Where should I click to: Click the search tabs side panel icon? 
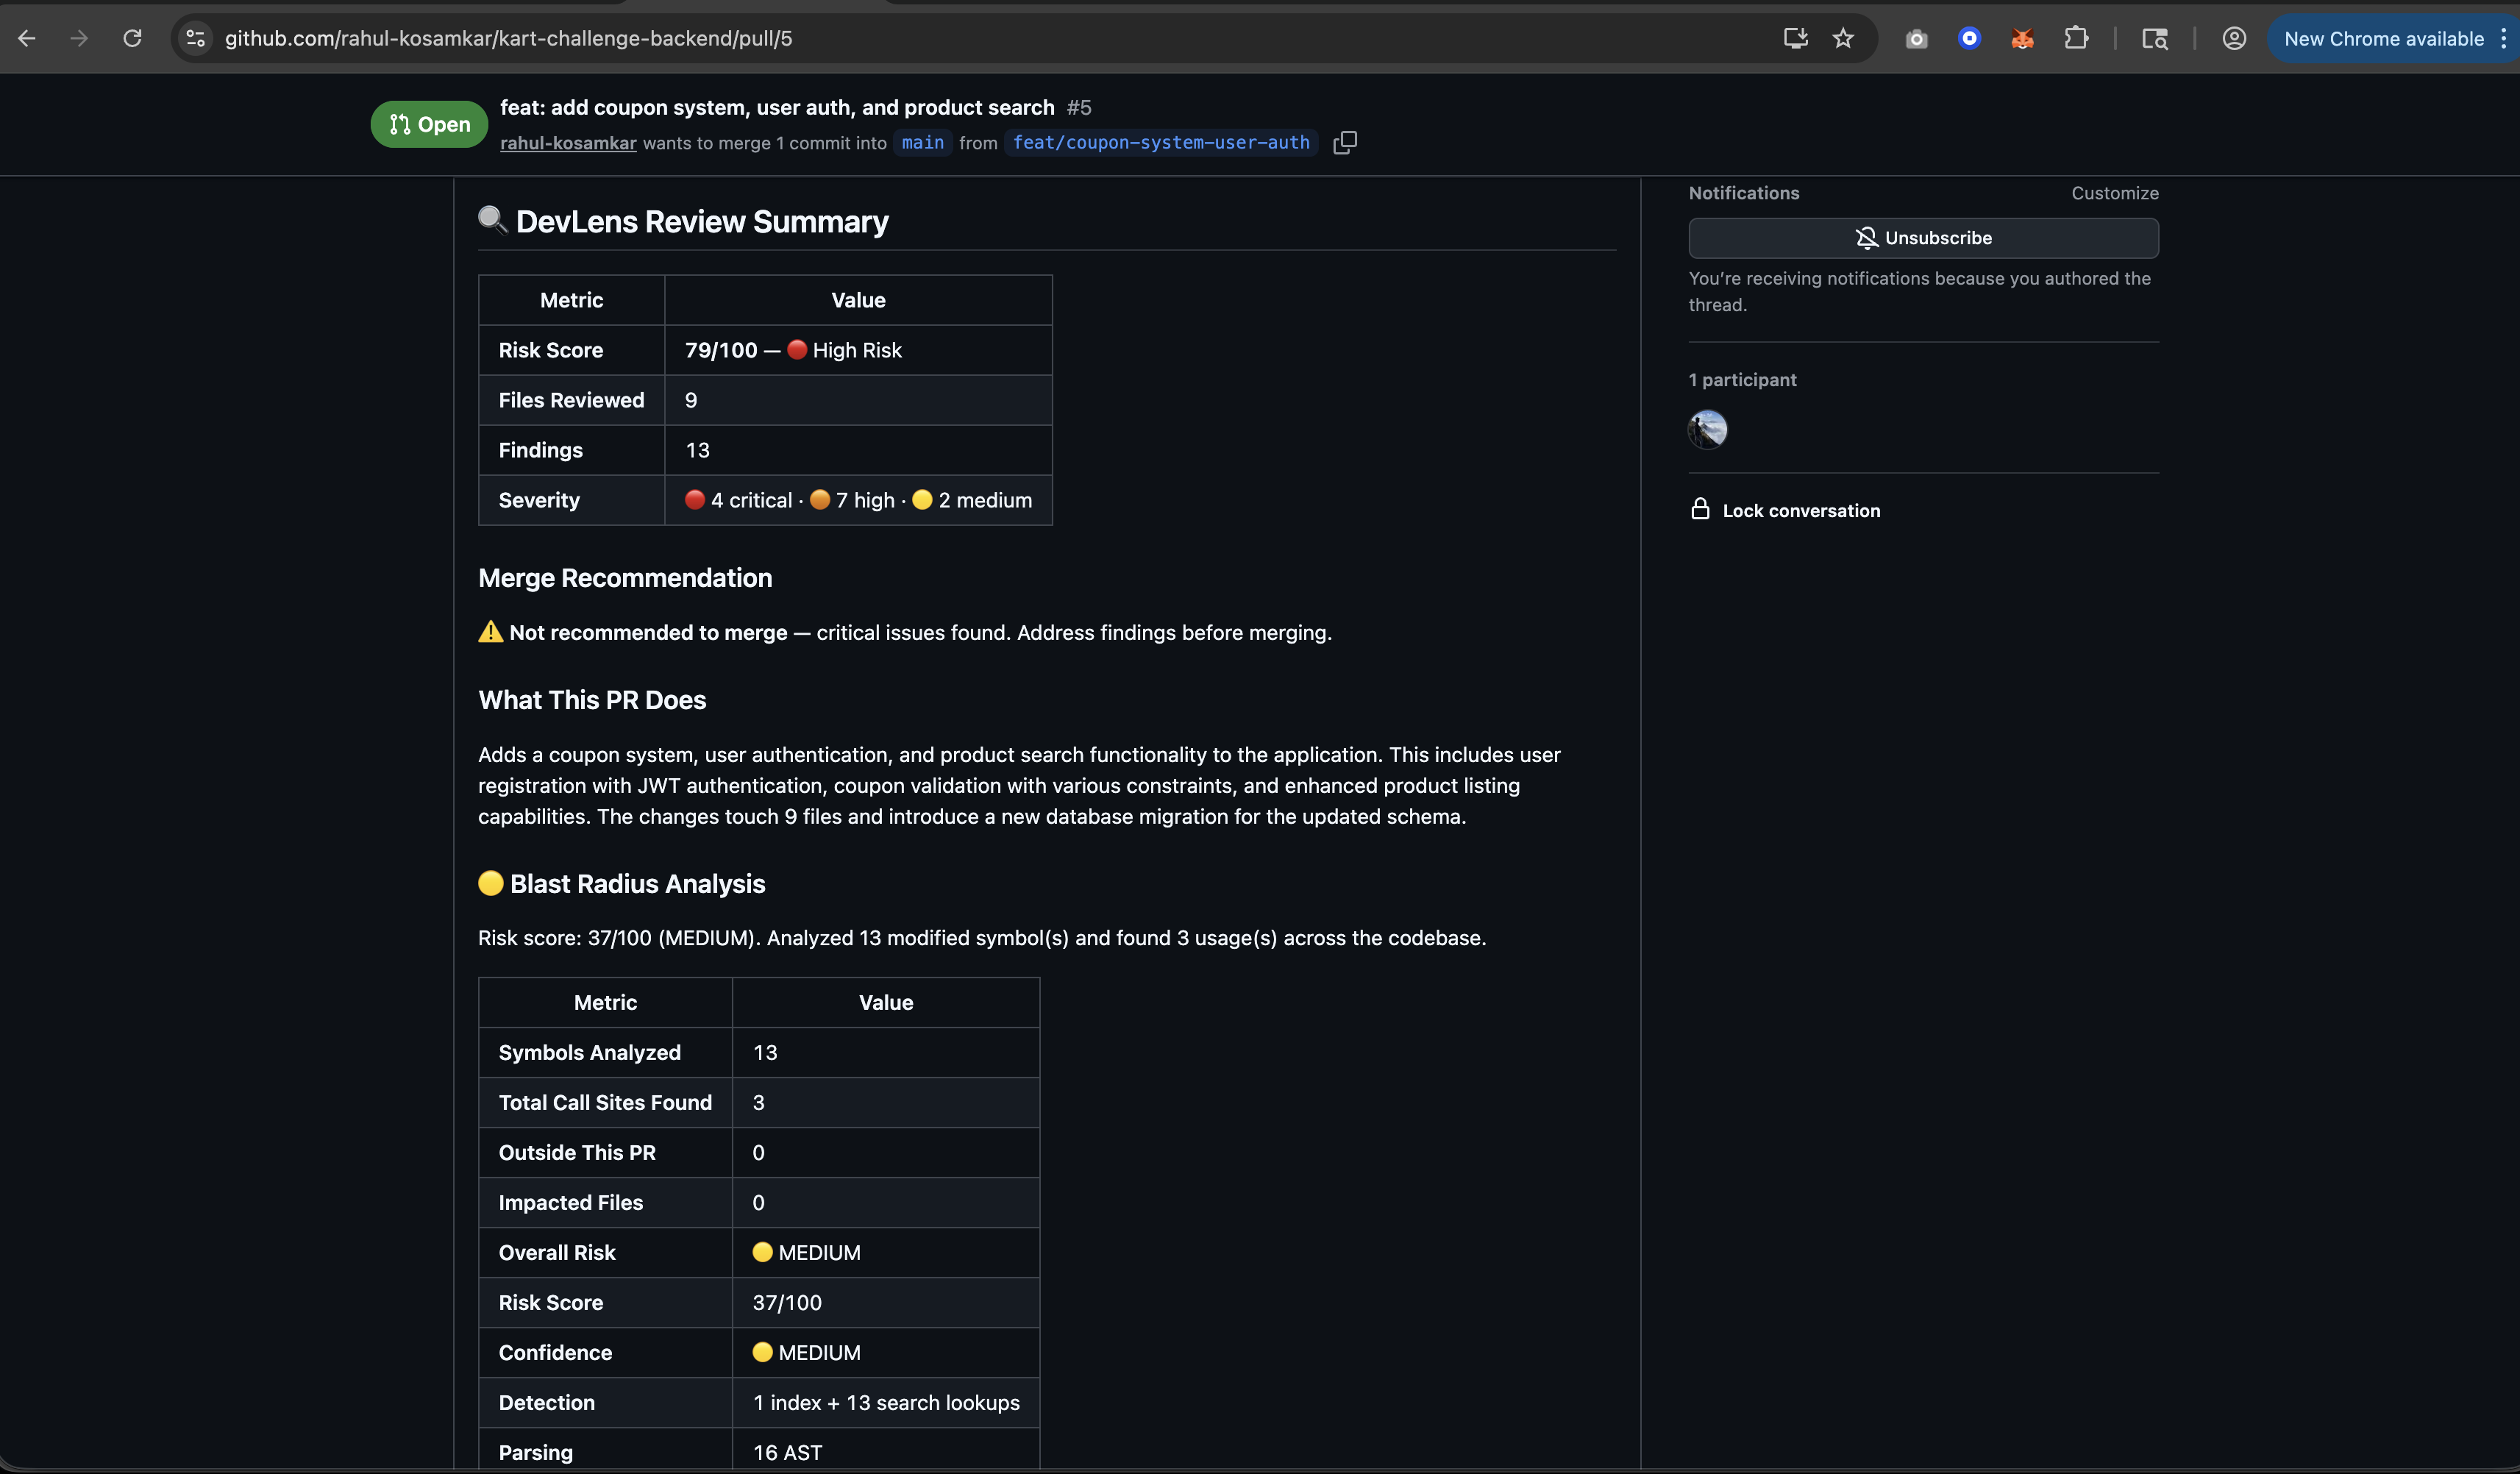2154,38
